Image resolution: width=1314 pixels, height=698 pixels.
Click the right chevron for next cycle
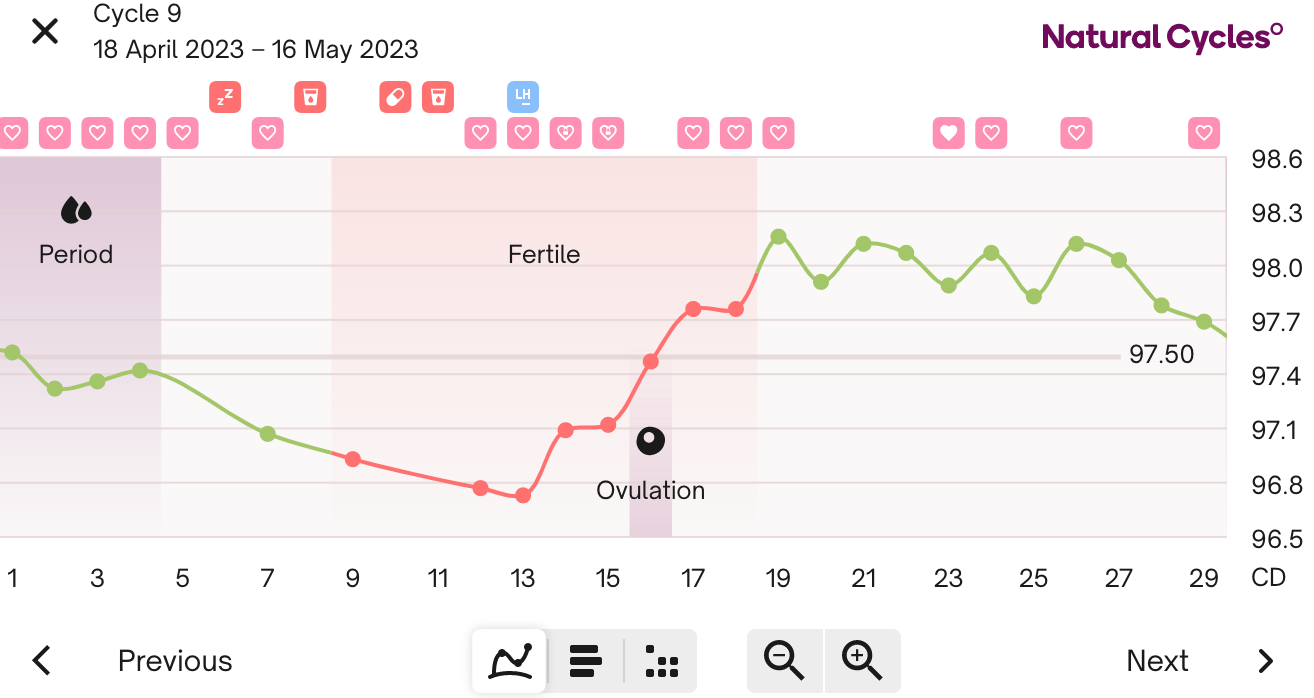(1266, 661)
